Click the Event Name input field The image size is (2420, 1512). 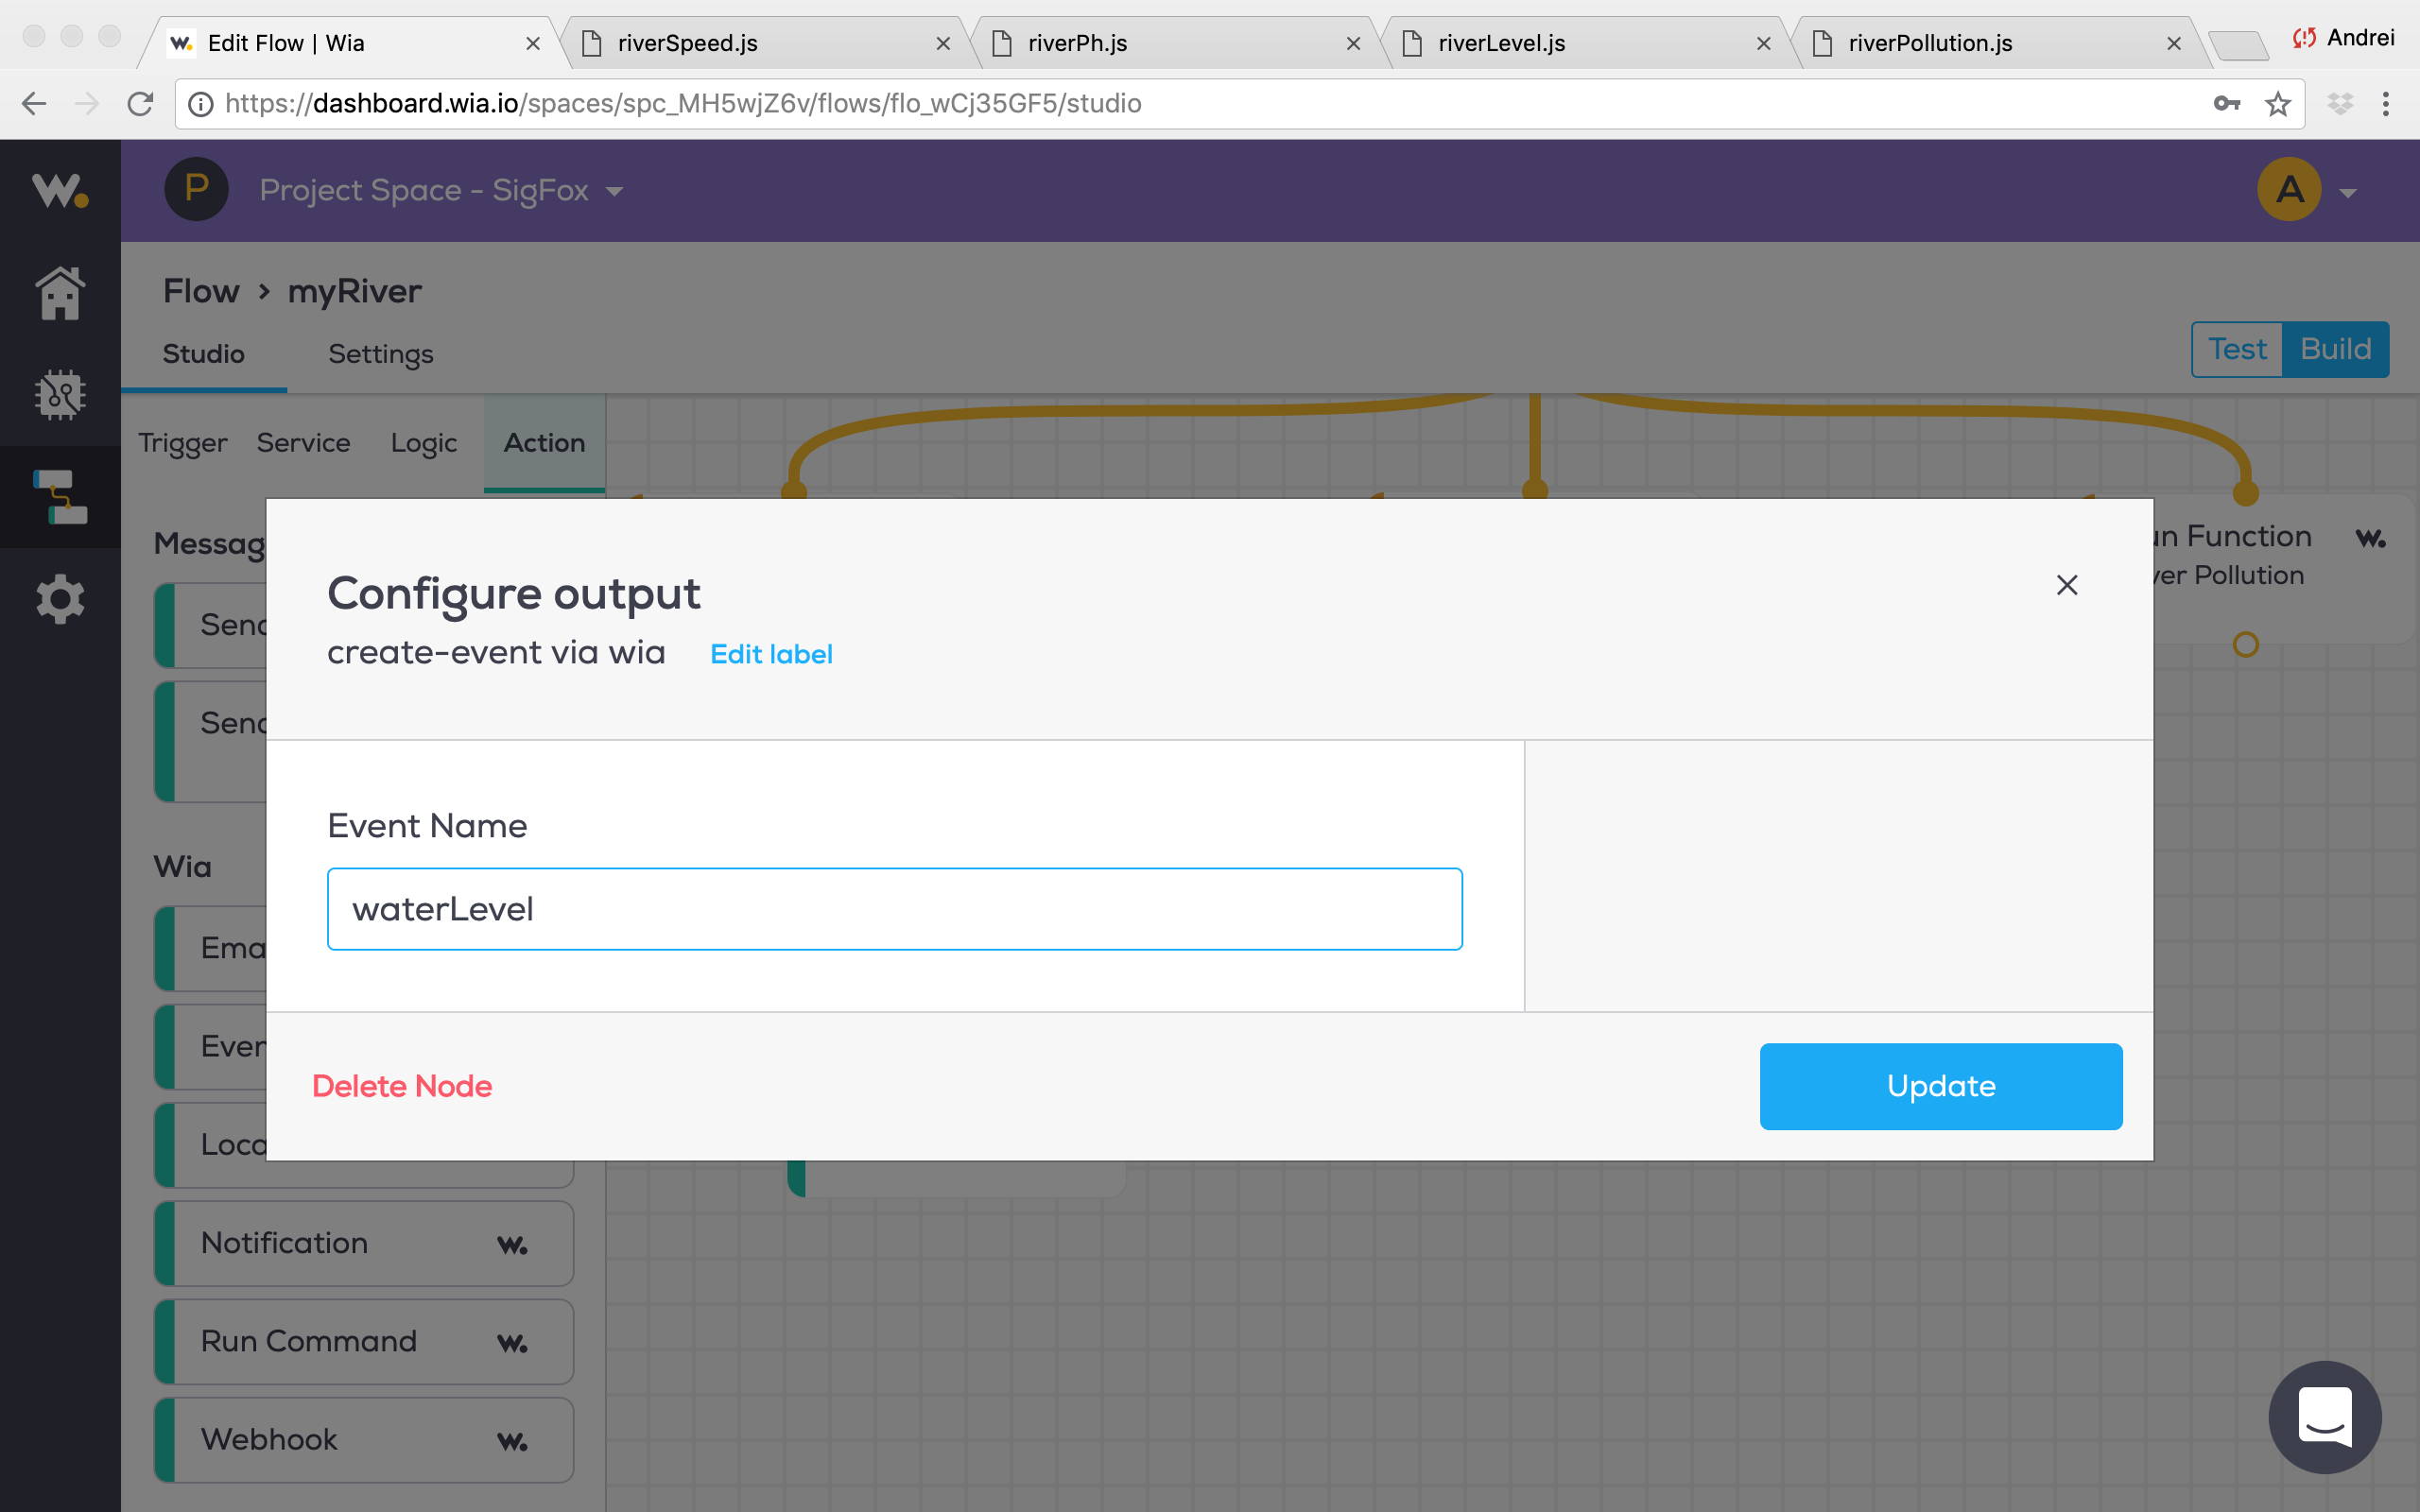(894, 909)
